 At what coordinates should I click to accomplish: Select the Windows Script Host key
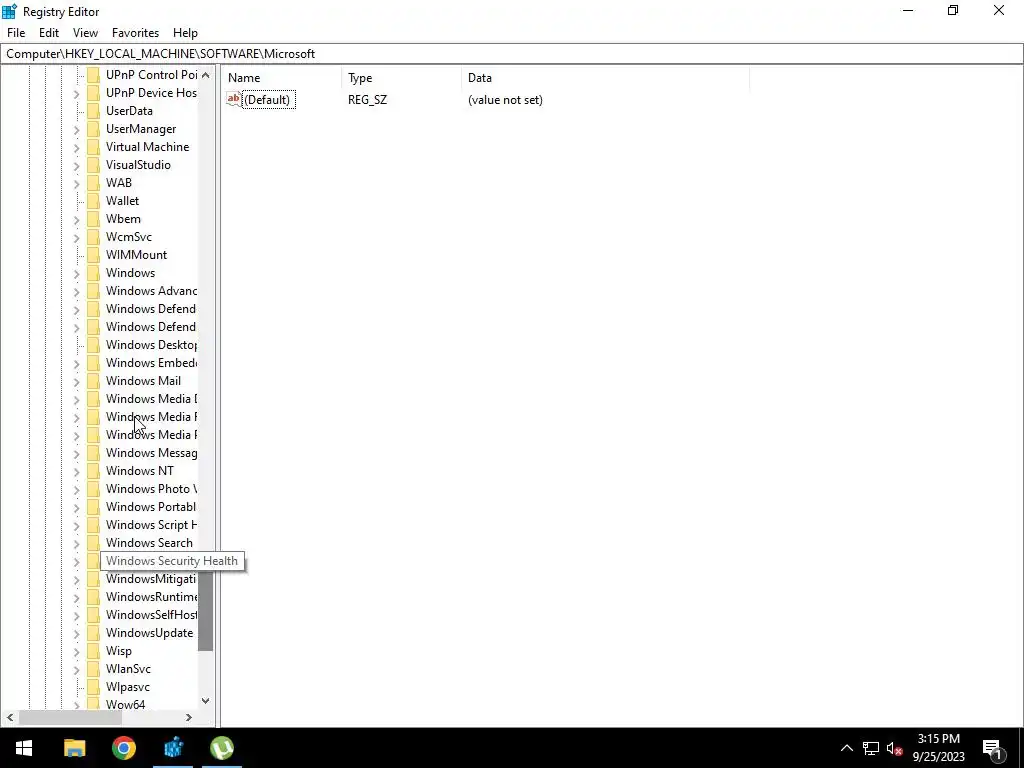(152, 524)
